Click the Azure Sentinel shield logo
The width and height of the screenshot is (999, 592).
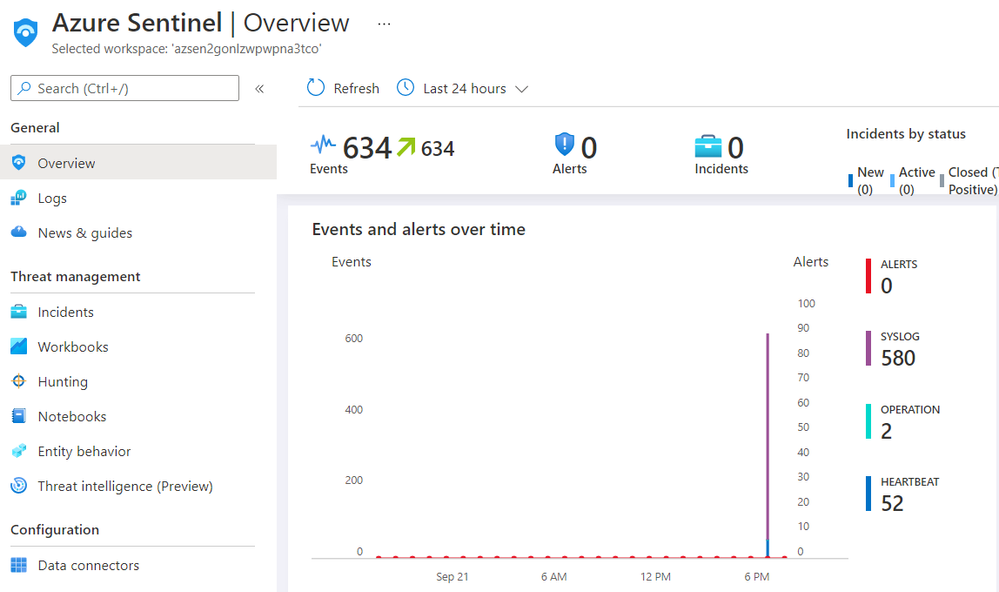point(25,32)
